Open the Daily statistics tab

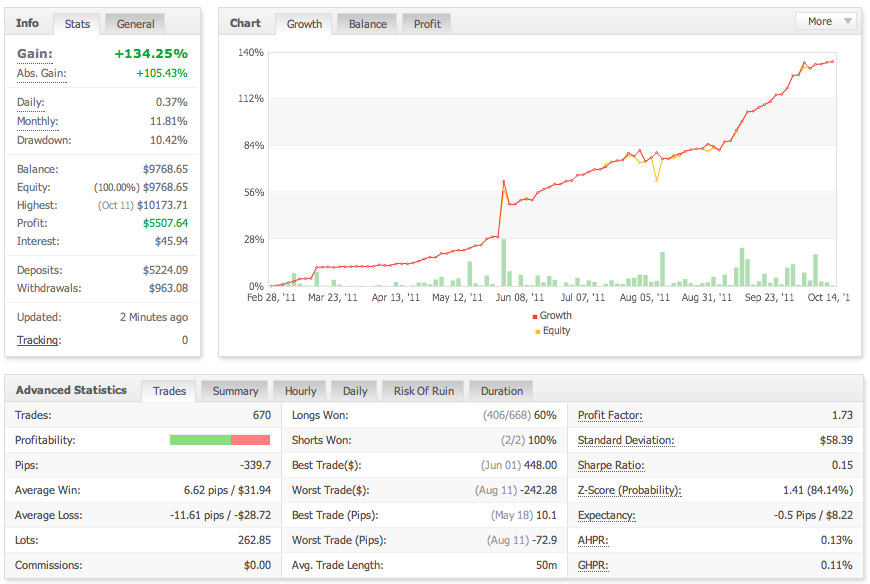[355, 391]
